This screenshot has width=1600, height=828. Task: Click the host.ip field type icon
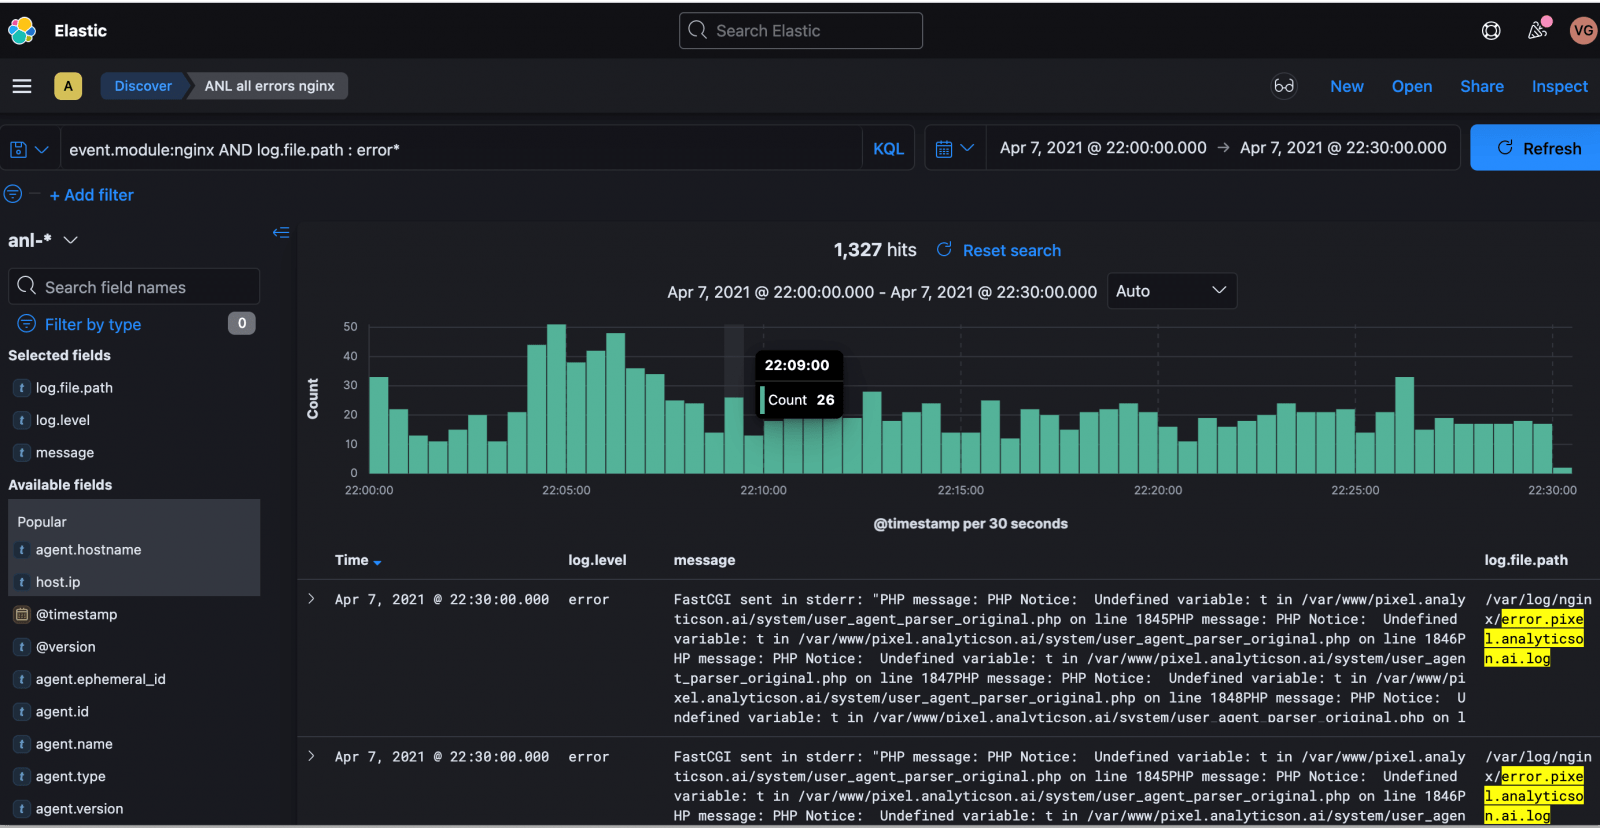[21, 582]
